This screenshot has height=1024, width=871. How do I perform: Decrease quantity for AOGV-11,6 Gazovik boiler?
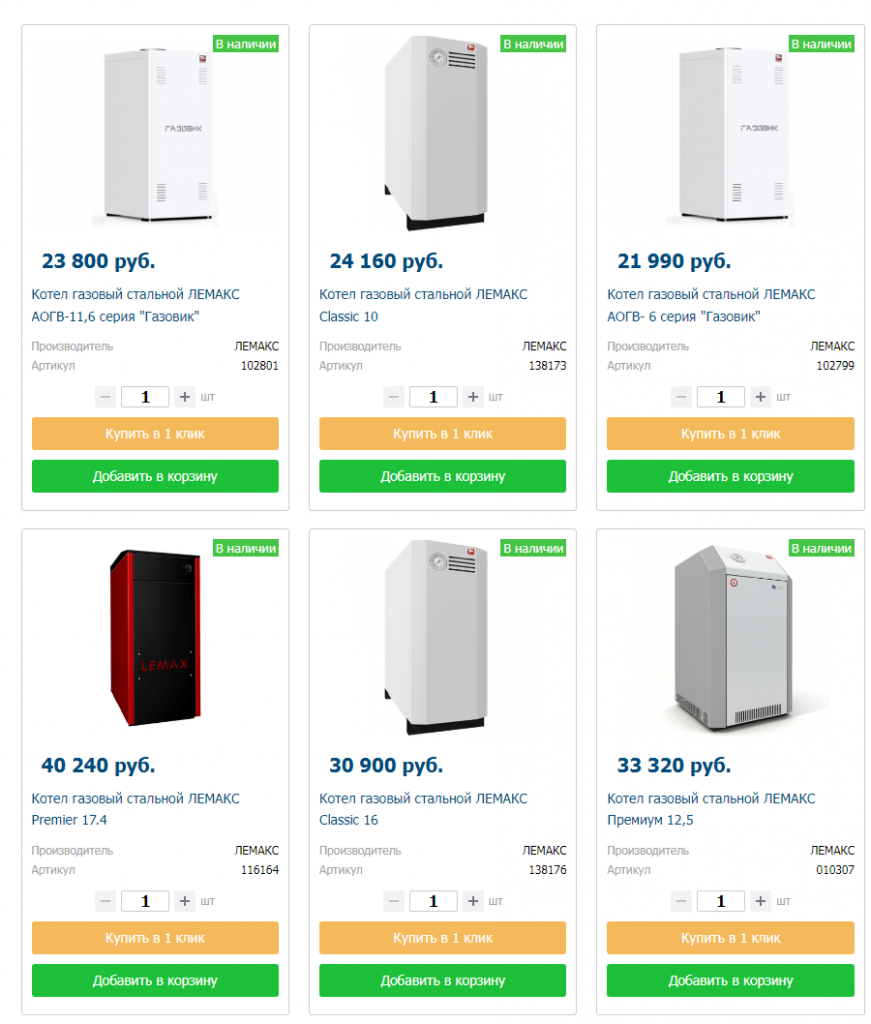click(106, 396)
